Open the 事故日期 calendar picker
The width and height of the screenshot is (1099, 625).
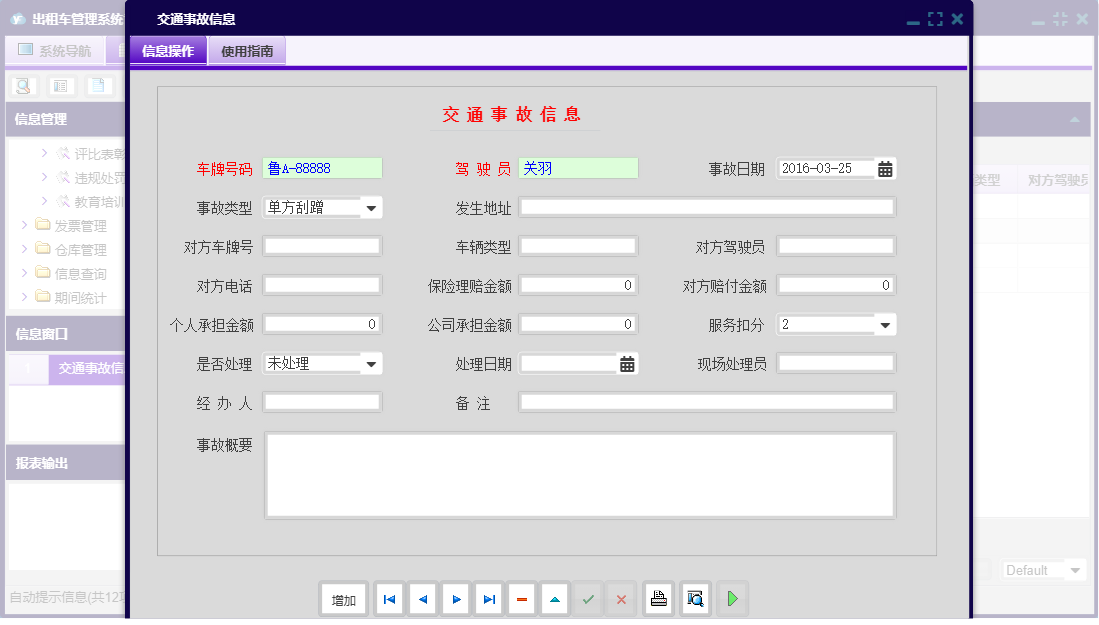click(x=885, y=169)
